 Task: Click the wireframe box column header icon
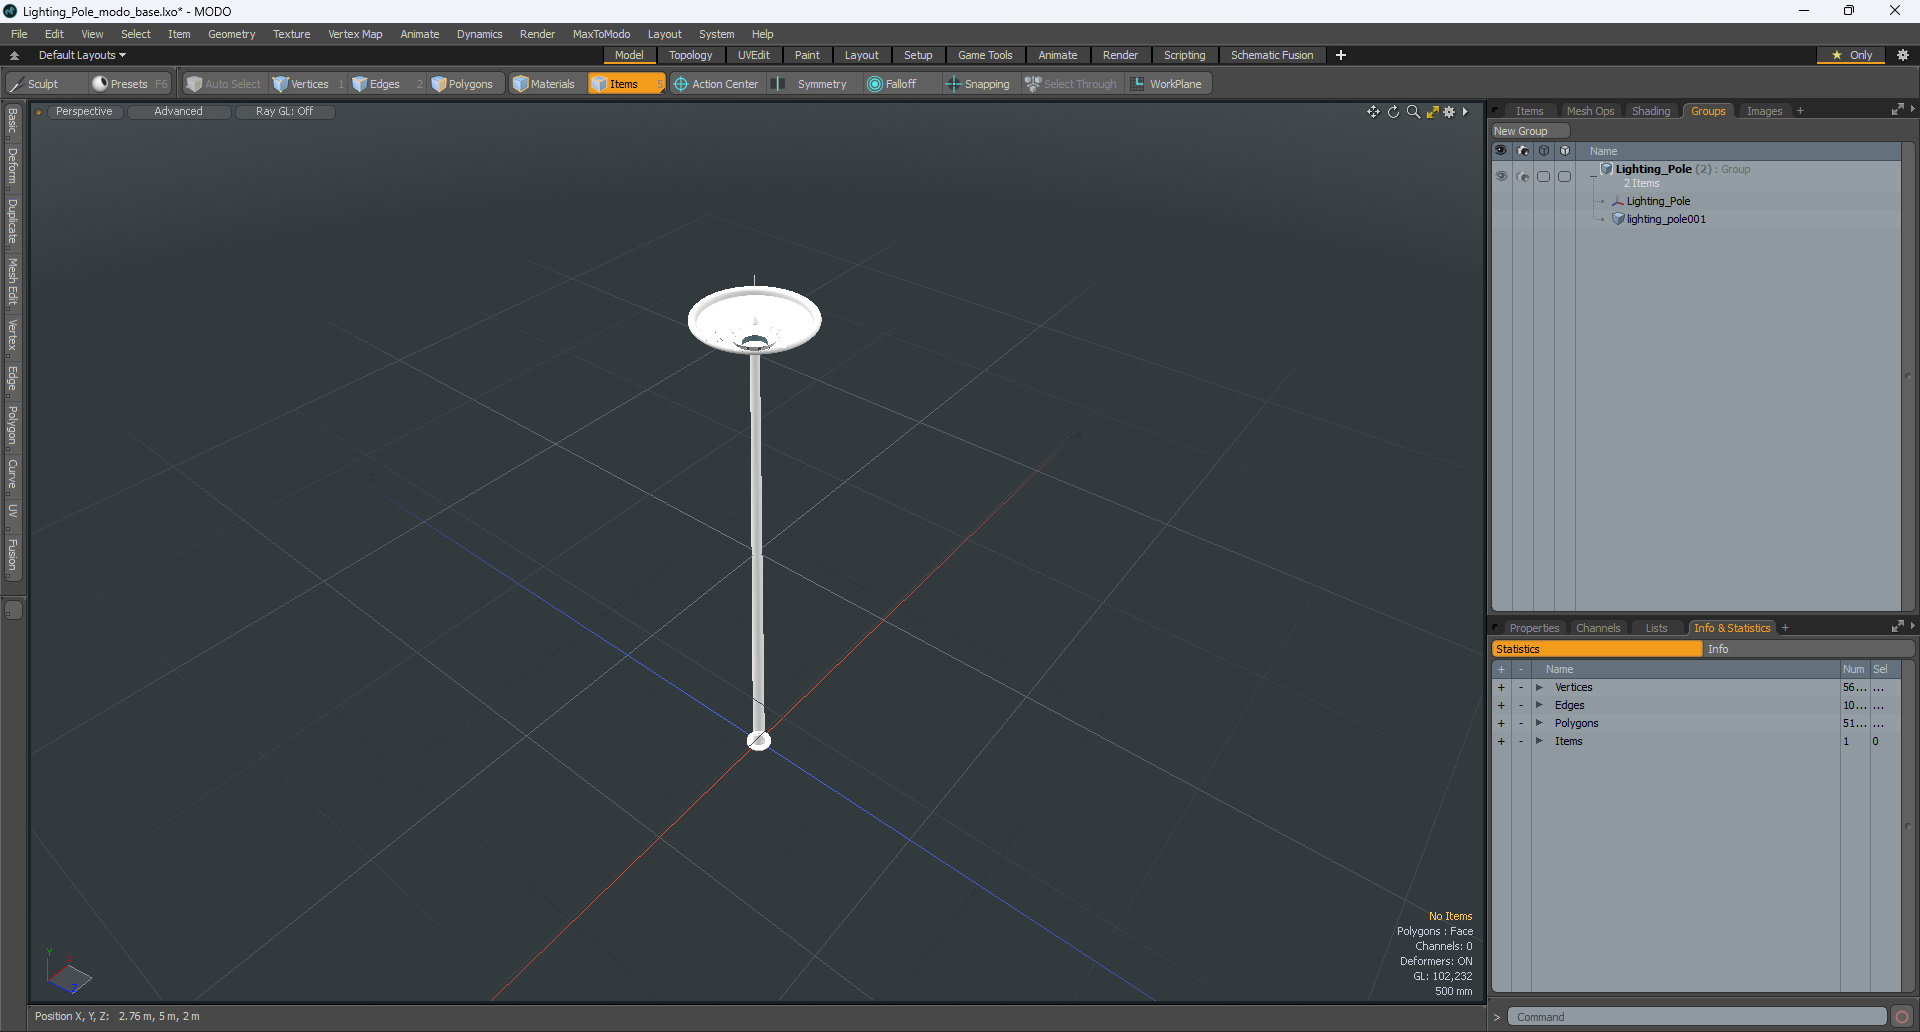click(1544, 151)
